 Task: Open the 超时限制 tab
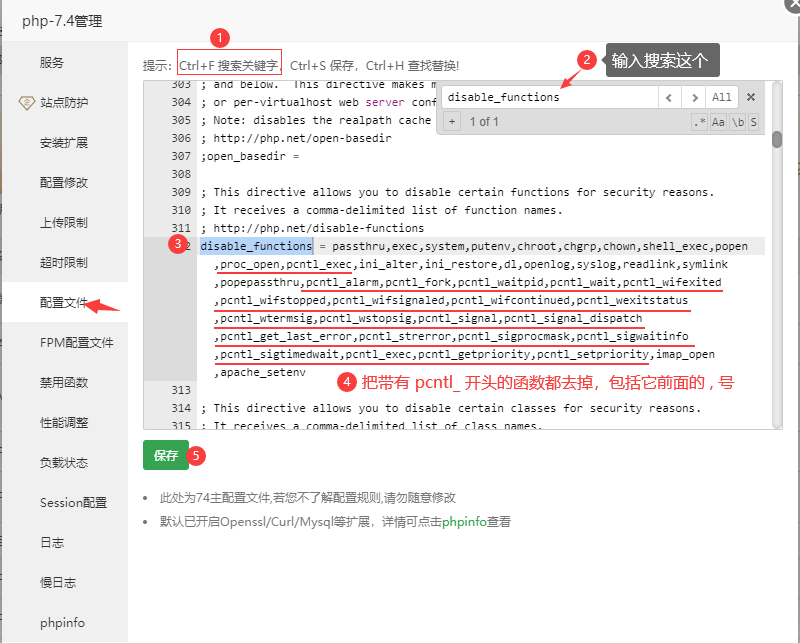[64, 262]
